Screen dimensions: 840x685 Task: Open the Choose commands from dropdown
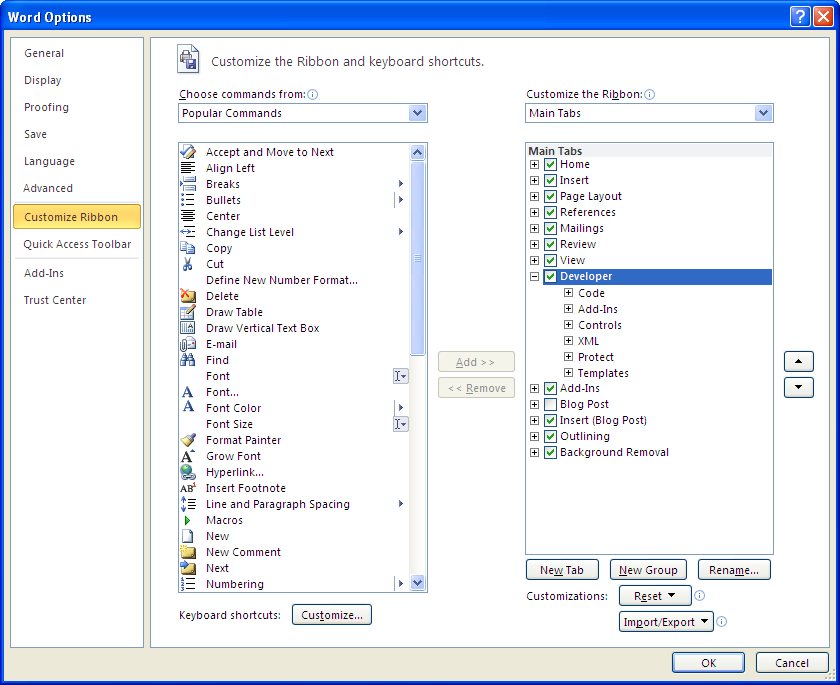417,113
